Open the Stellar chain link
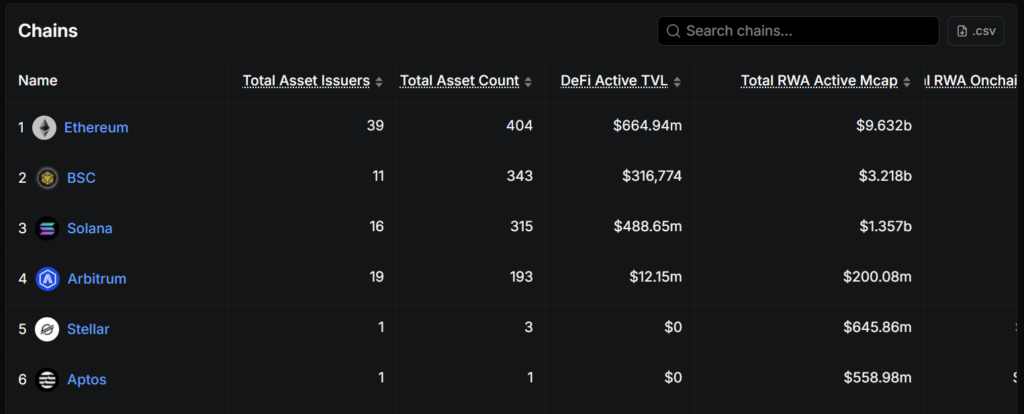1024x414 pixels. pyautogui.click(x=88, y=329)
